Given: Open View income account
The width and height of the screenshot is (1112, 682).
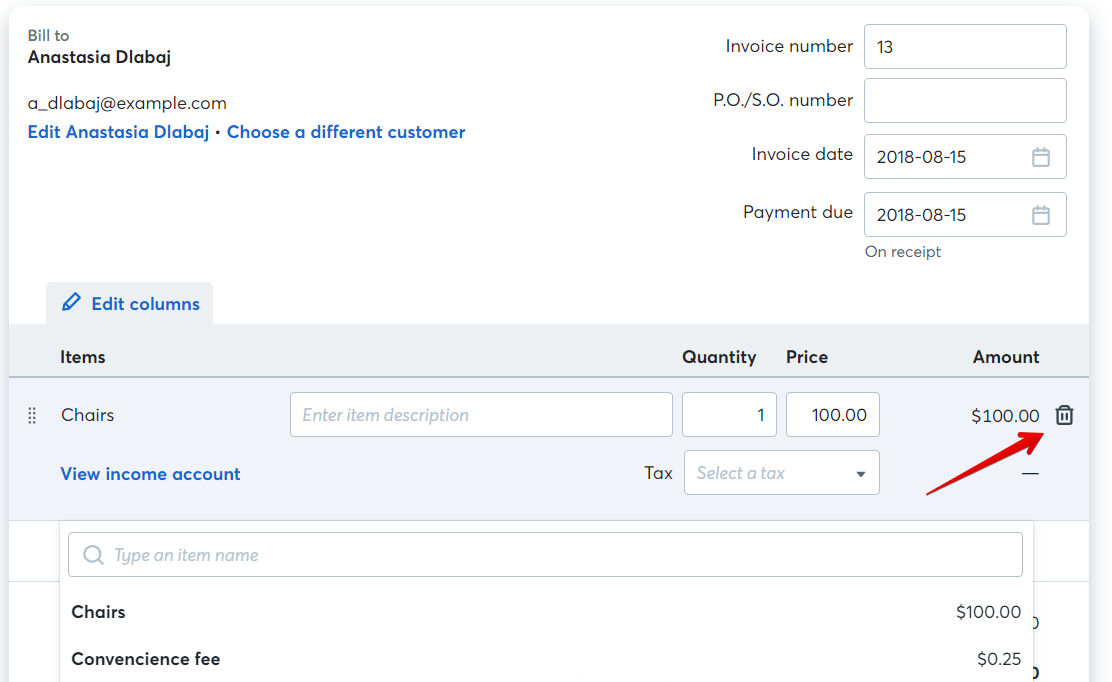Looking at the screenshot, I should 150,474.
